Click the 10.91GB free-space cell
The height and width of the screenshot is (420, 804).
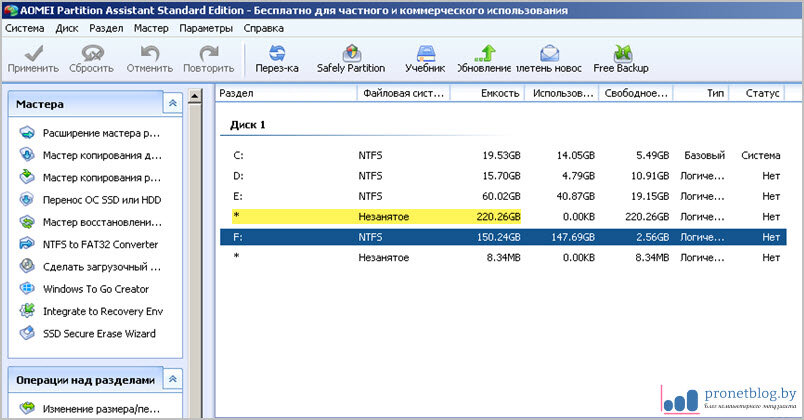650,175
